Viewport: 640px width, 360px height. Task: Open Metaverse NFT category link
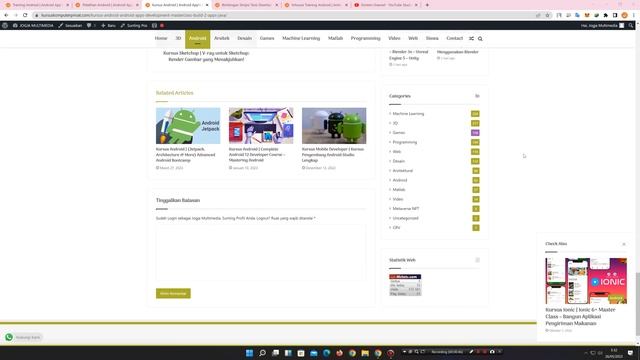[406, 209]
